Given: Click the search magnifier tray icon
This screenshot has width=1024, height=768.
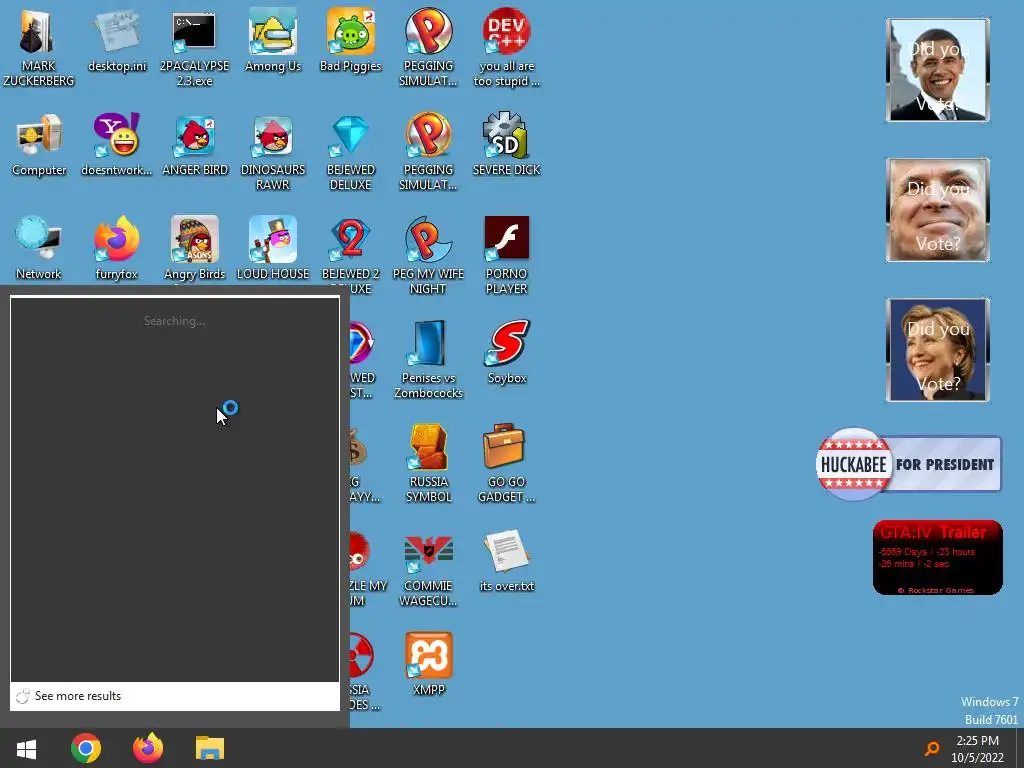Looking at the screenshot, I should tap(932, 748).
